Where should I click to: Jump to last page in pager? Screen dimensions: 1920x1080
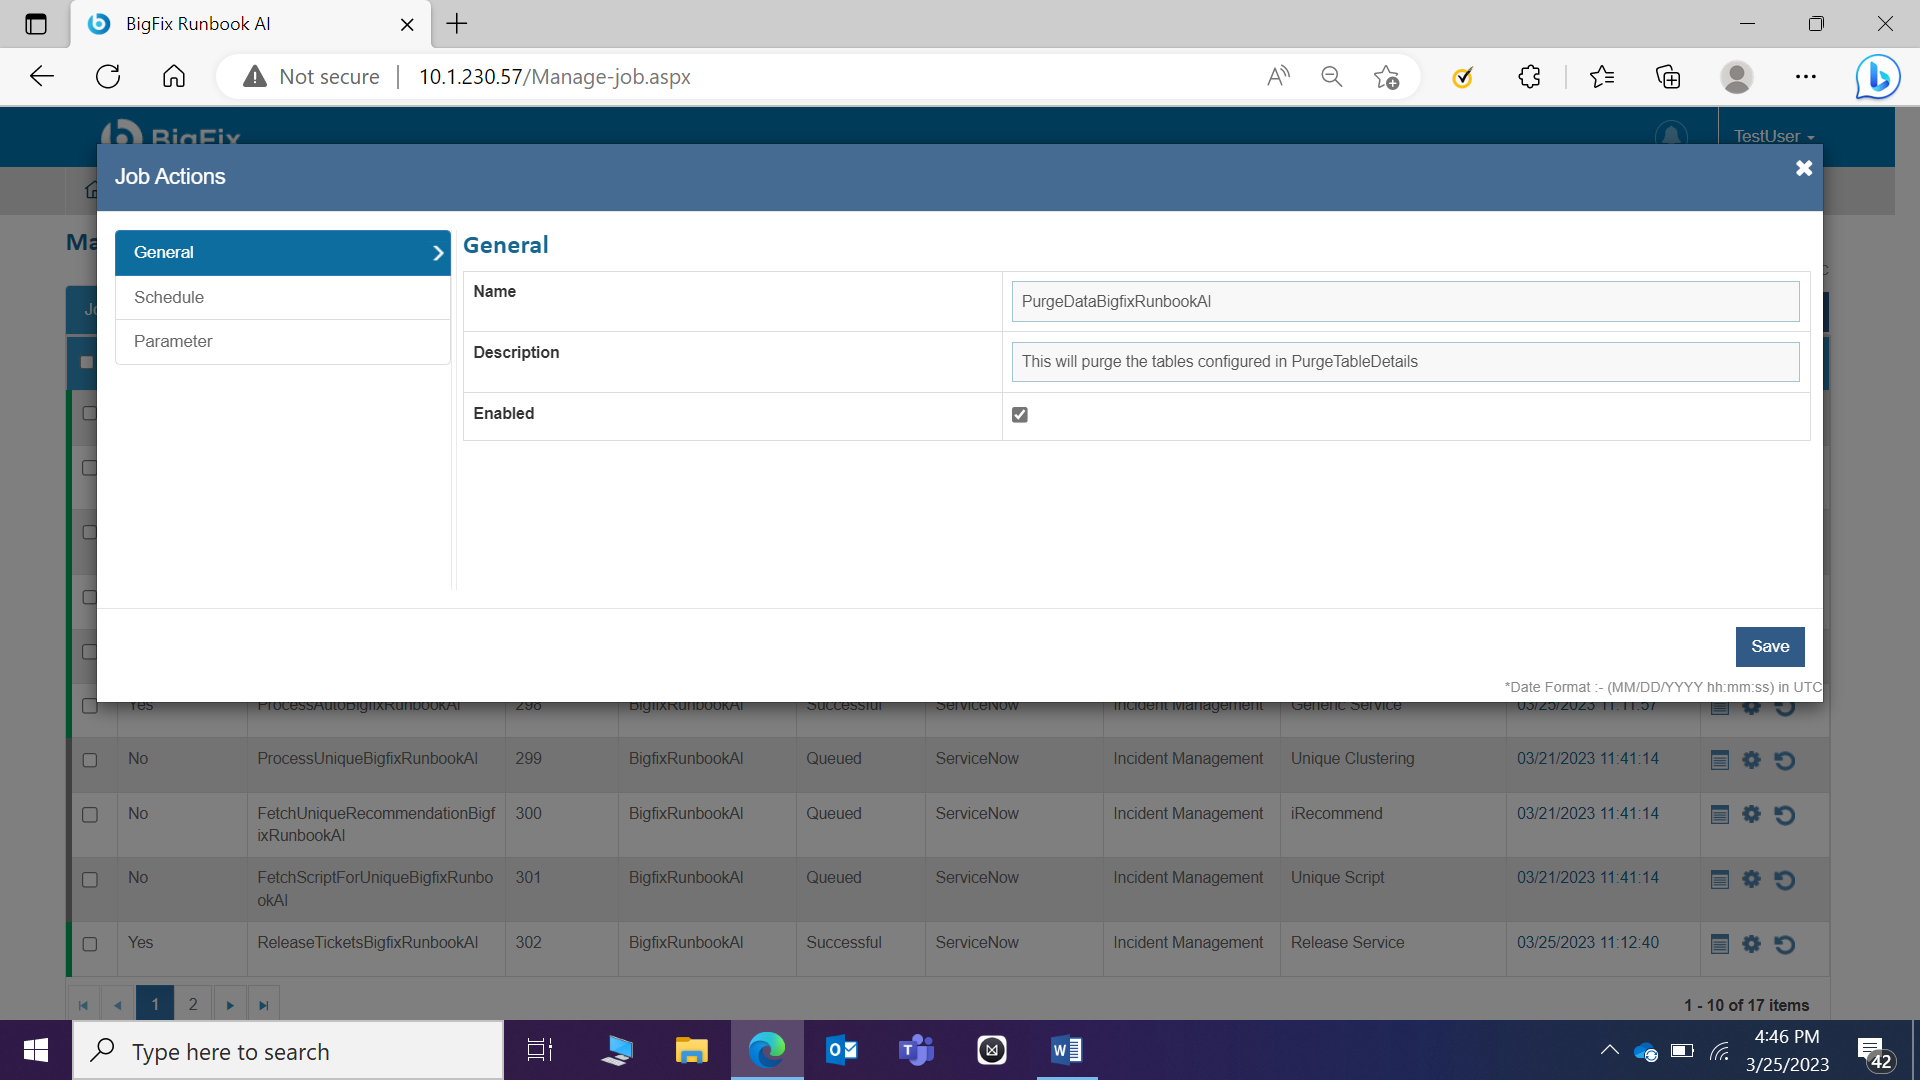[263, 1005]
